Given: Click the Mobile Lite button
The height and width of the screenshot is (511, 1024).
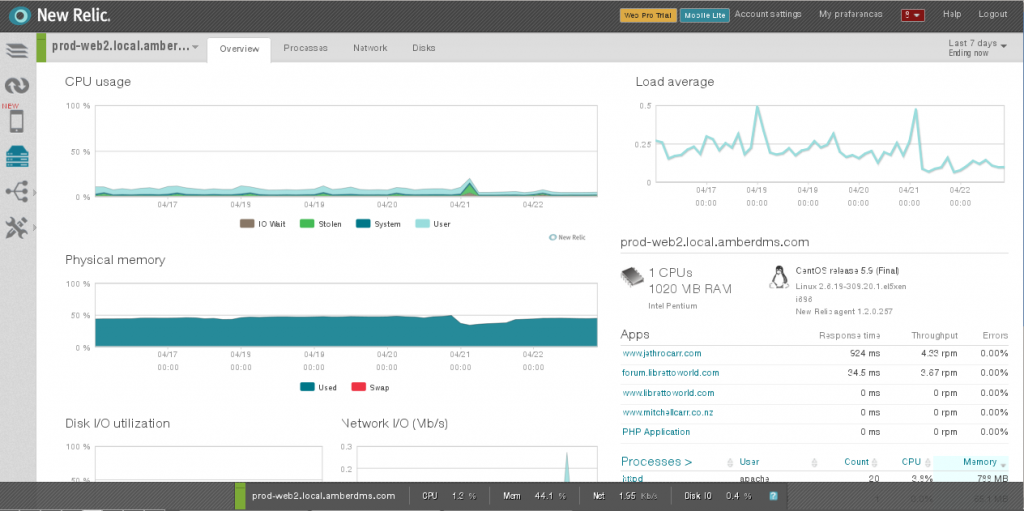Looking at the screenshot, I should click(x=705, y=15).
